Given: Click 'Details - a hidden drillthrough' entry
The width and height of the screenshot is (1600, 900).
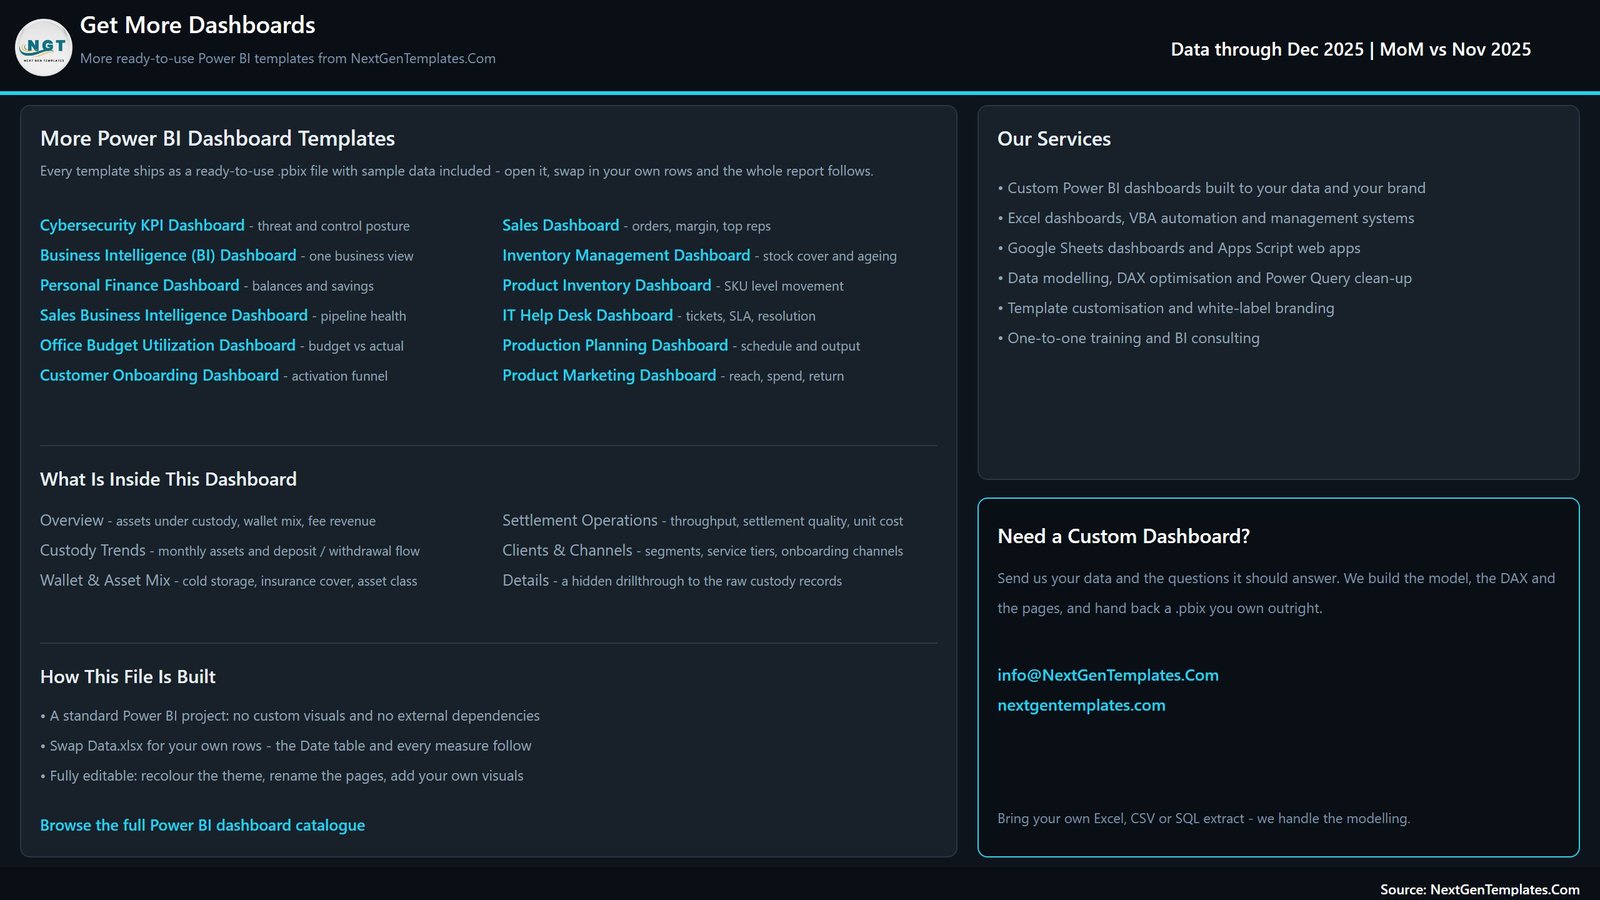Looking at the screenshot, I should (672, 581).
